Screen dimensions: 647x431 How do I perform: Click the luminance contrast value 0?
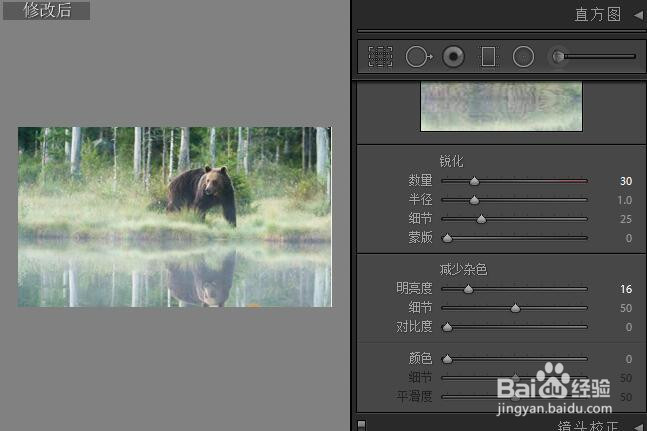tap(628, 327)
